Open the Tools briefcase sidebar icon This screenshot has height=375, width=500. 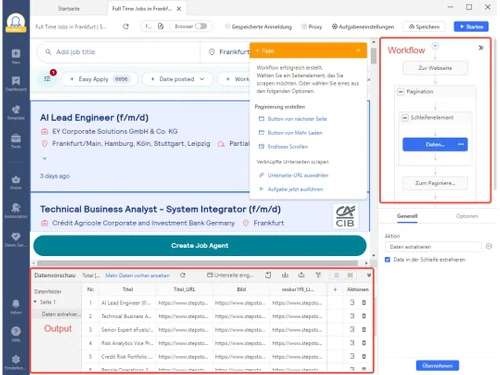pyautogui.click(x=16, y=138)
